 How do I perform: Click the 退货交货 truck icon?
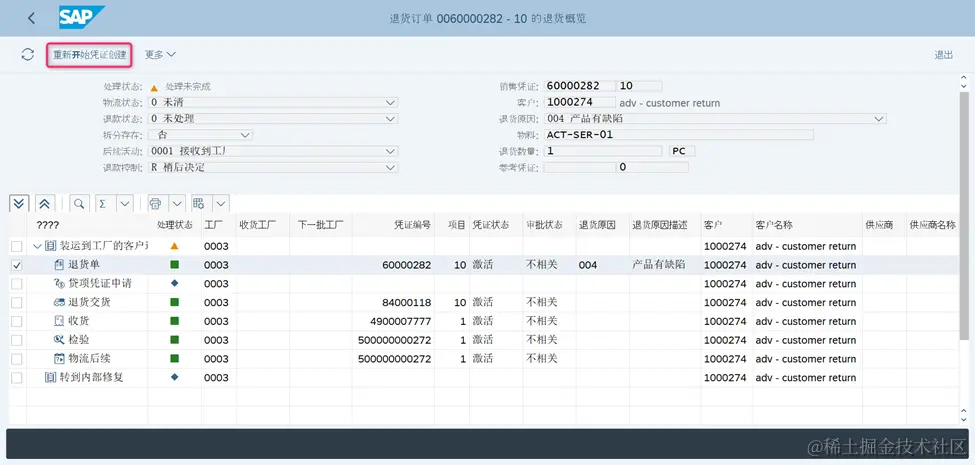59,302
